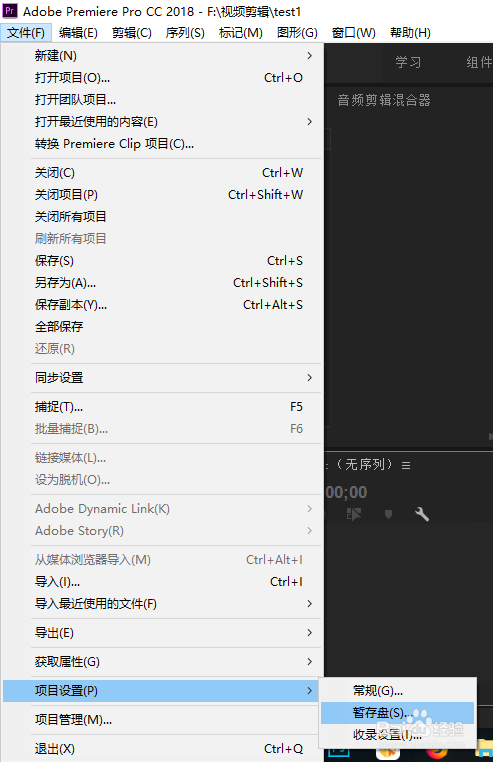Select 关闭所有项目 menu item
Image resolution: width=493 pixels, height=762 pixels.
click(163, 217)
